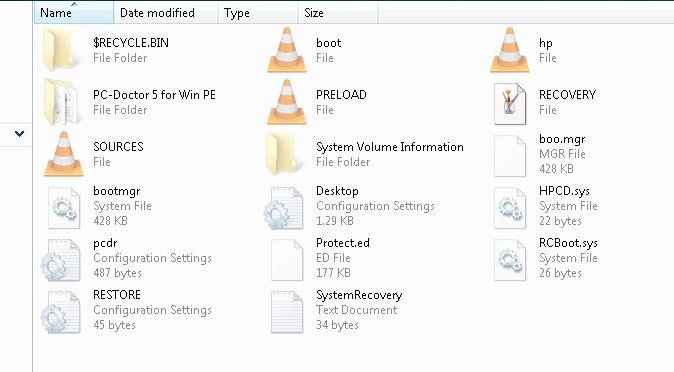Image resolution: width=674 pixels, height=372 pixels.
Task: Click the RESTORE file name
Action: (117, 295)
